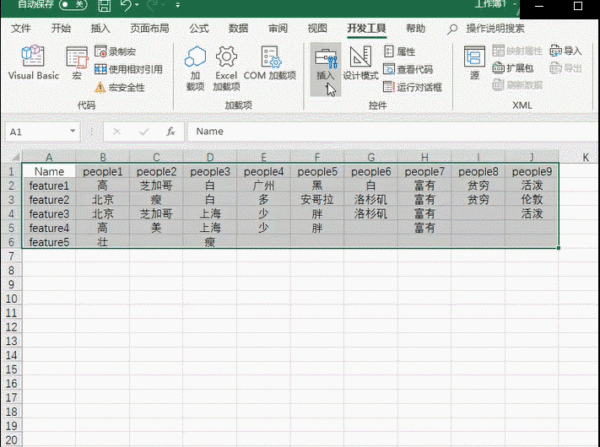This screenshot has height=447, width=600.
Task: Toggle 设计模式 design mode
Action: pos(360,63)
